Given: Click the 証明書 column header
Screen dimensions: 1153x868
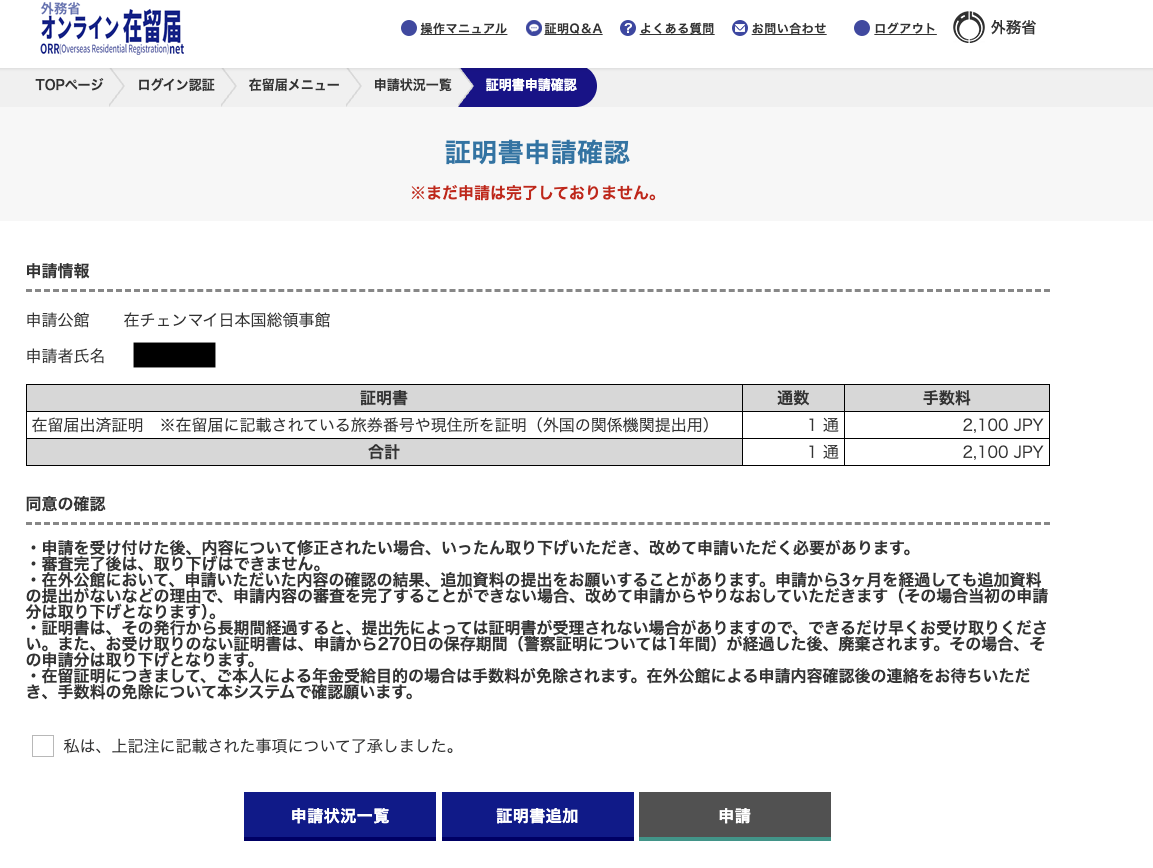Looking at the screenshot, I should pos(384,398).
